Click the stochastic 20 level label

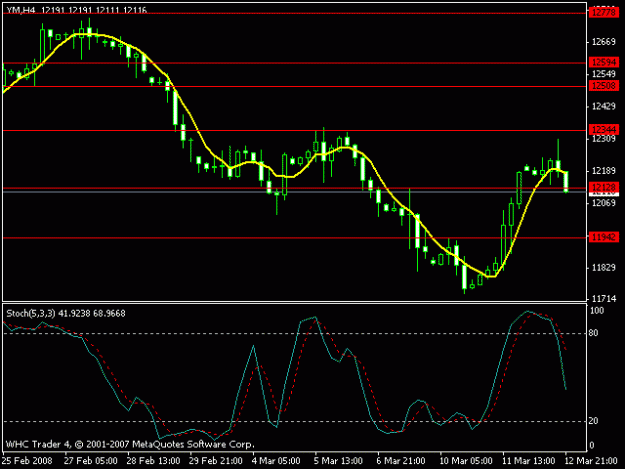[593, 421]
